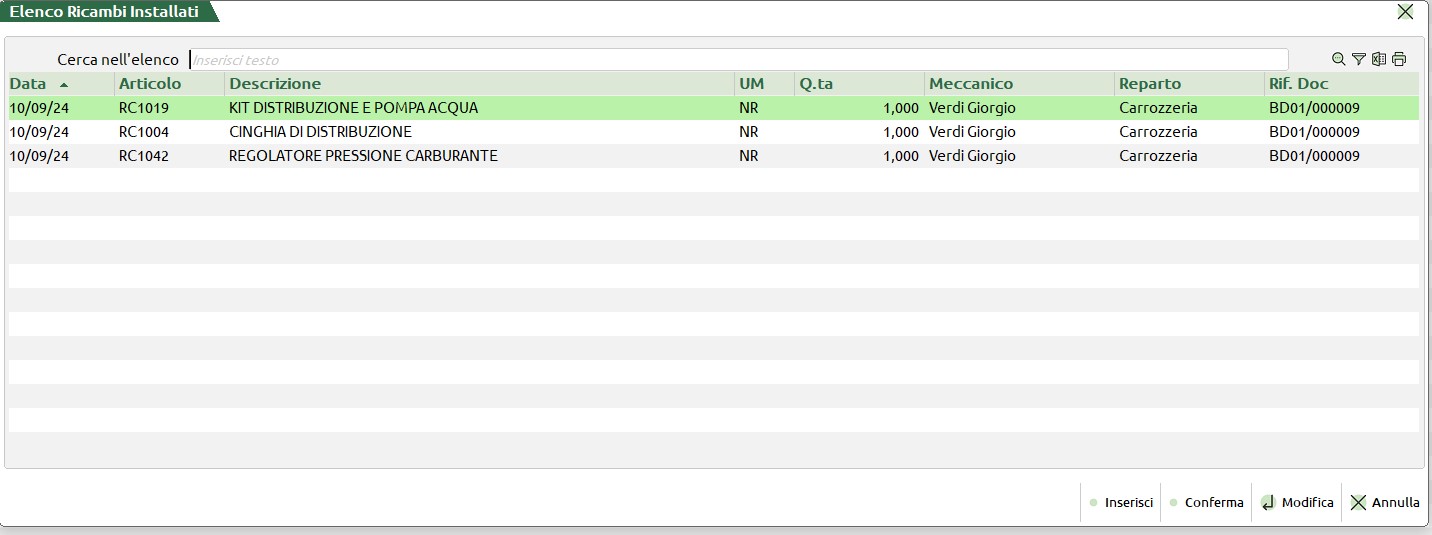The height and width of the screenshot is (535, 1432).
Task: Click the Modifica button
Action: 1297,503
